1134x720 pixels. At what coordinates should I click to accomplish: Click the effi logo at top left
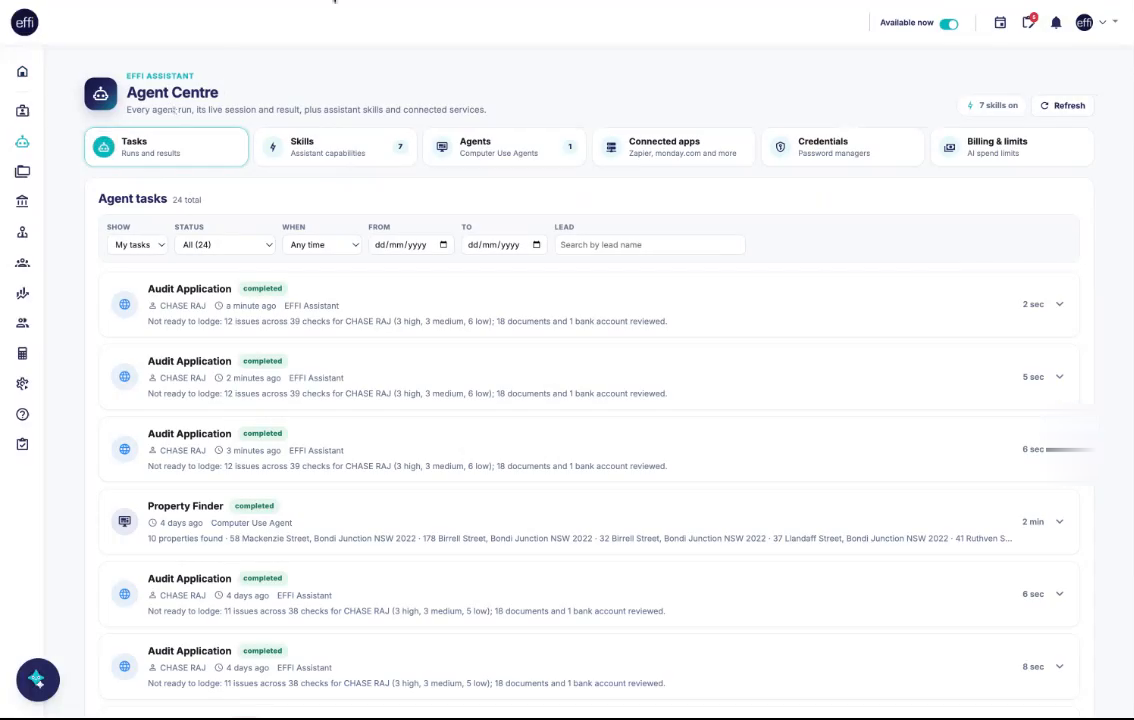pyautogui.click(x=25, y=22)
